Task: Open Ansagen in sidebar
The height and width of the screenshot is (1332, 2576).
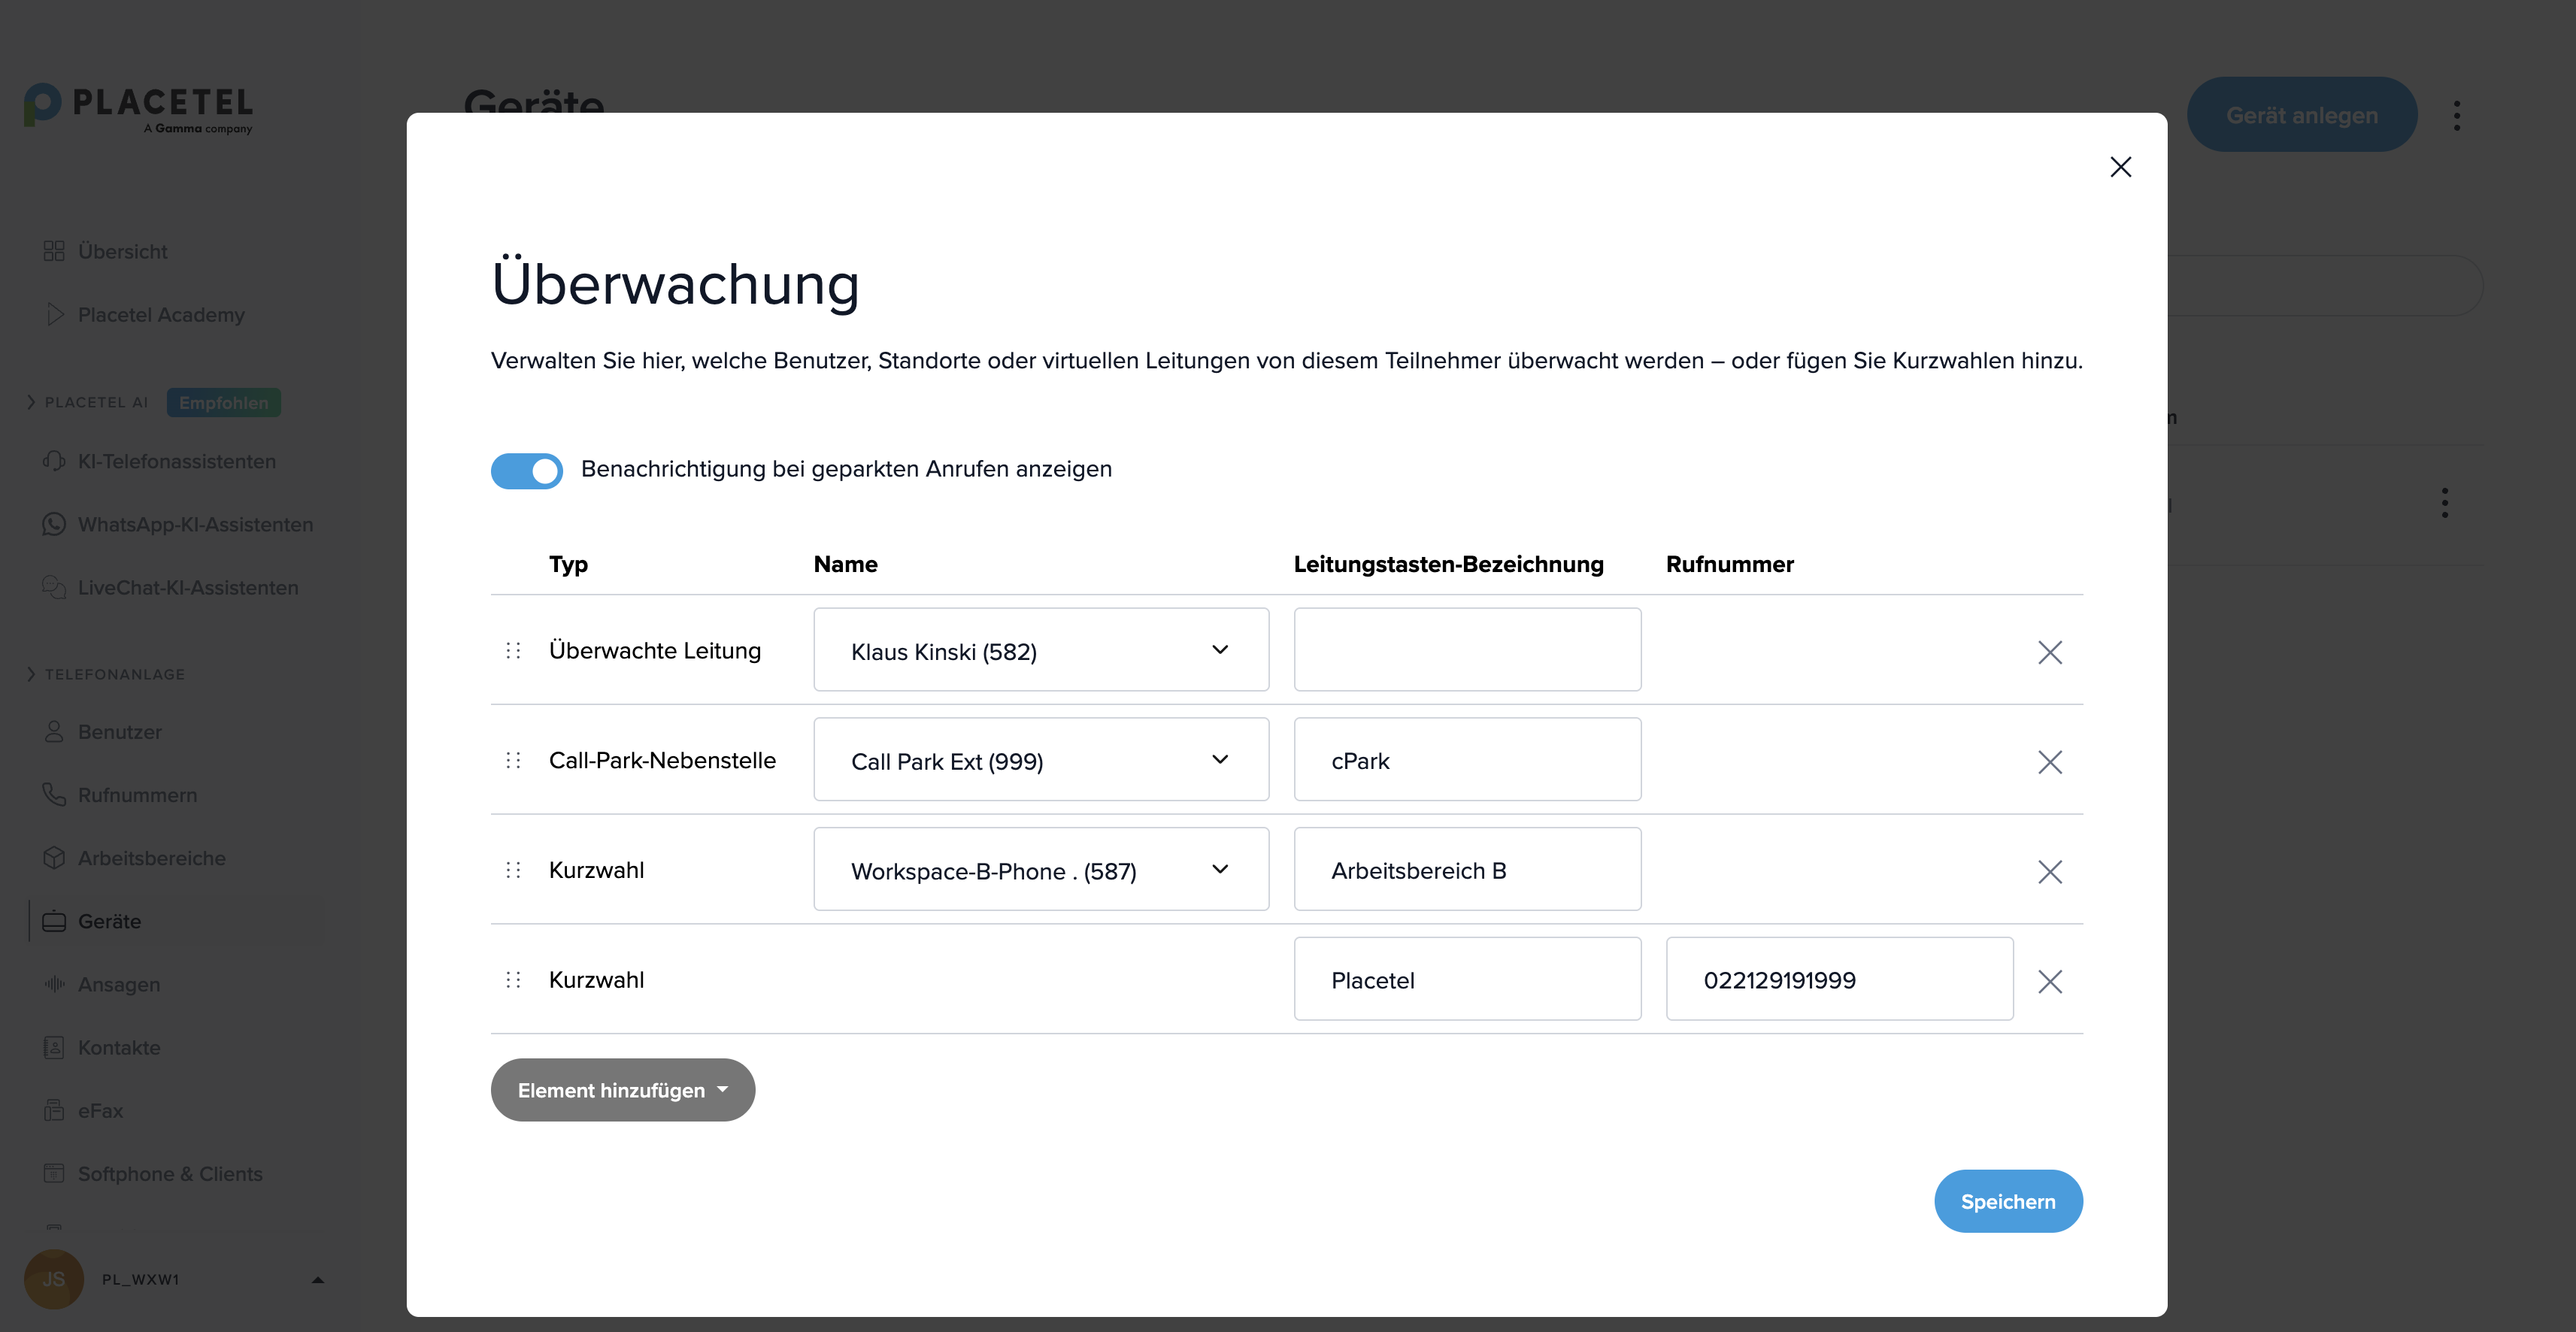Action: tap(119, 985)
